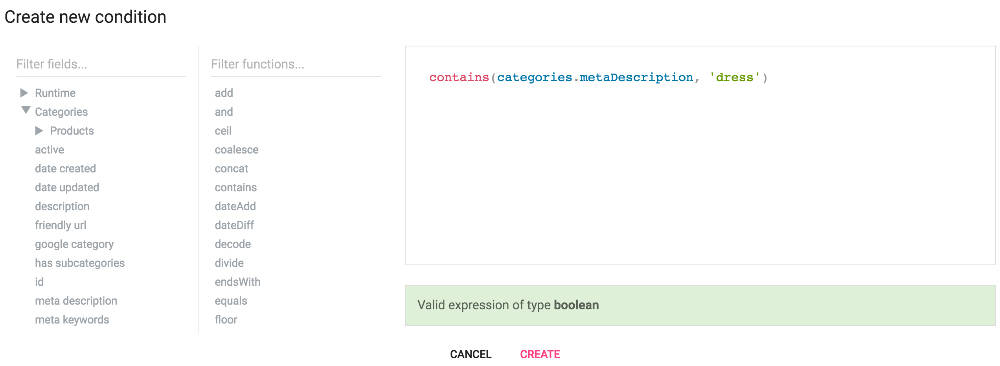Viewport: 1000px width, 366px height.
Task: Pick the 'friendly url' field
Action: click(61, 226)
